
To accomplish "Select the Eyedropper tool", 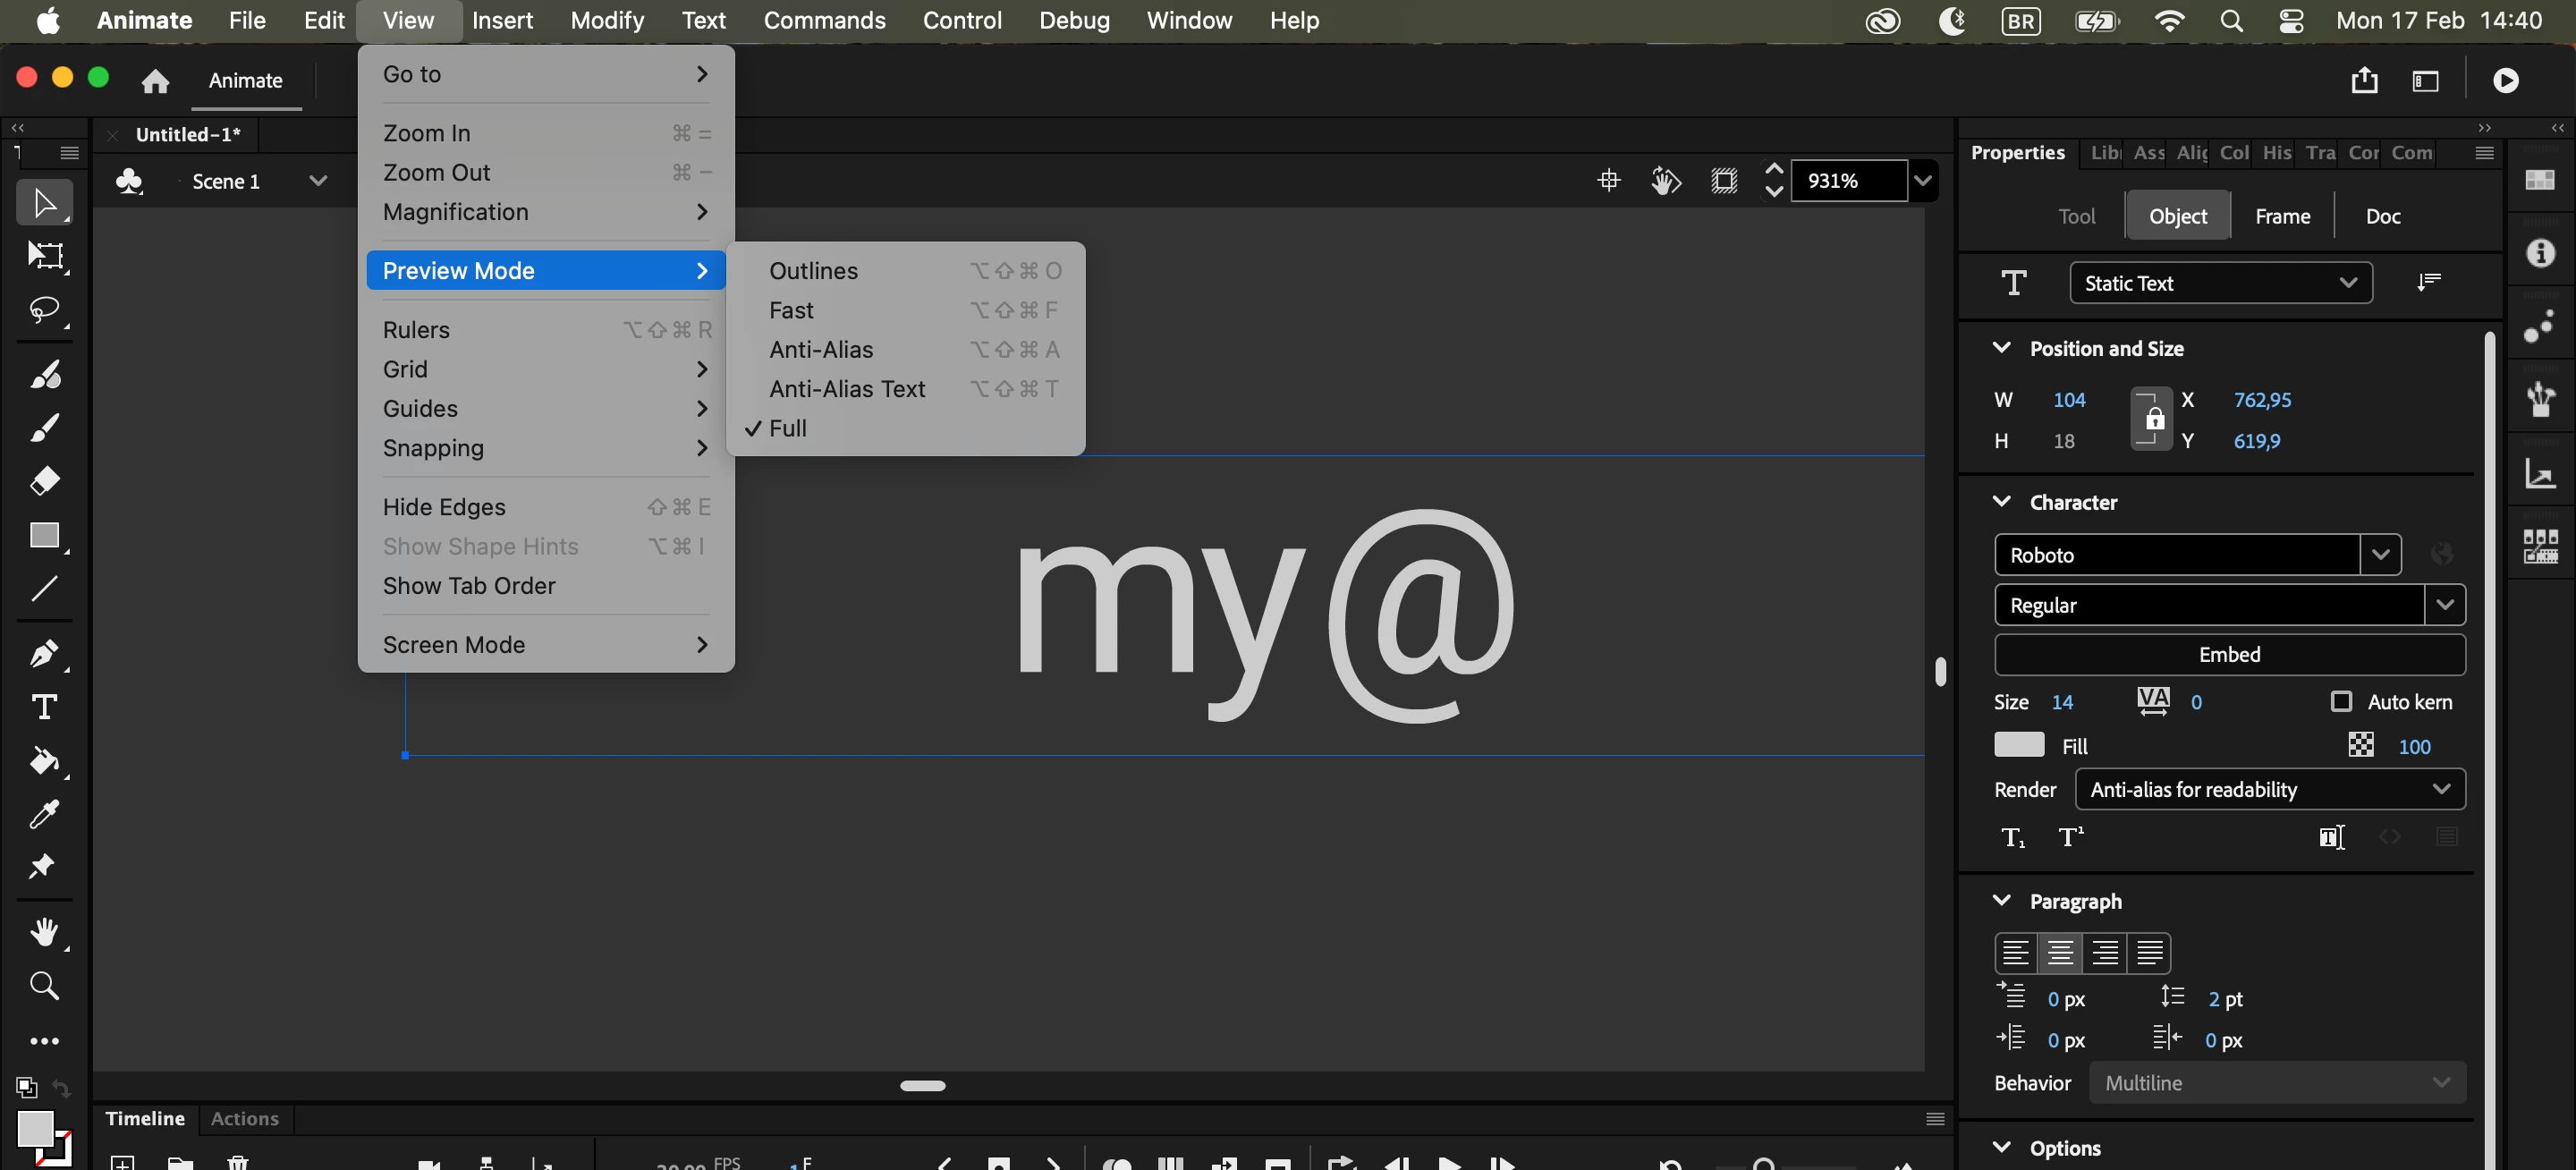I will coord(44,814).
